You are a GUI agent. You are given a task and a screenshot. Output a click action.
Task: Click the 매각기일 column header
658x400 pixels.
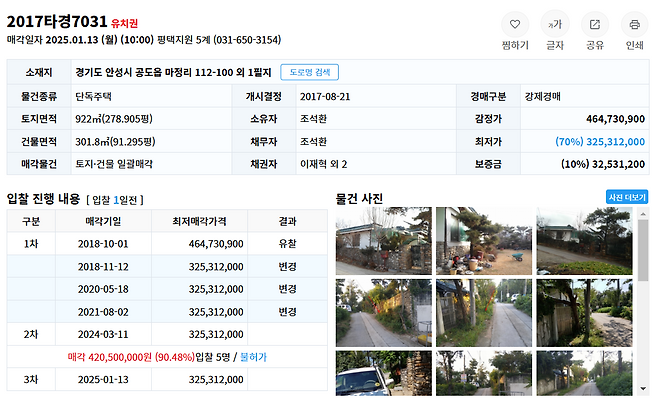click(103, 221)
